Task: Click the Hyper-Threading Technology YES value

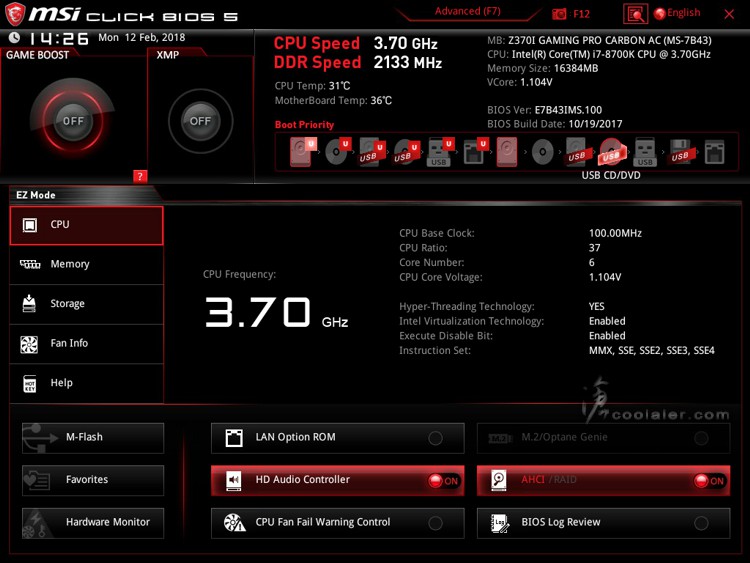Action: pyautogui.click(x=596, y=306)
